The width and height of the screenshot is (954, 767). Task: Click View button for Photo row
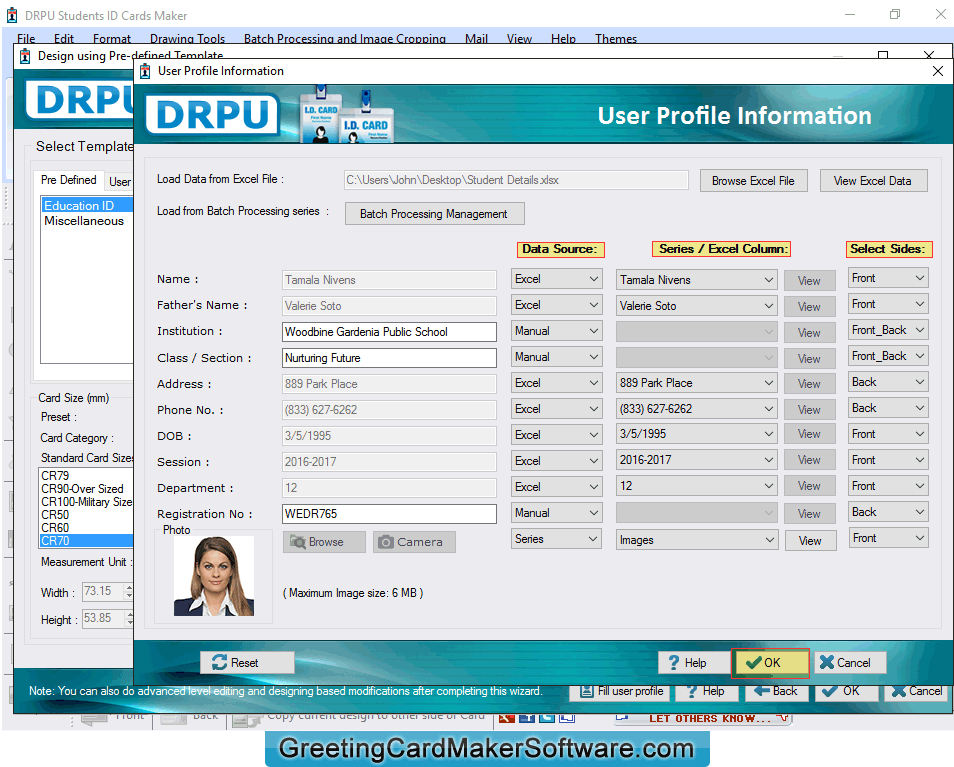pyautogui.click(x=810, y=541)
